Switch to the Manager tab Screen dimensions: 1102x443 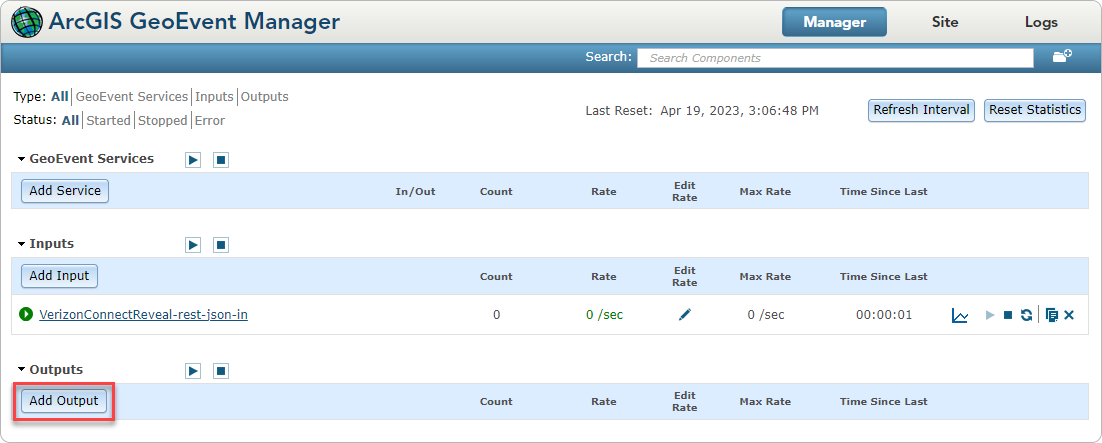[834, 22]
